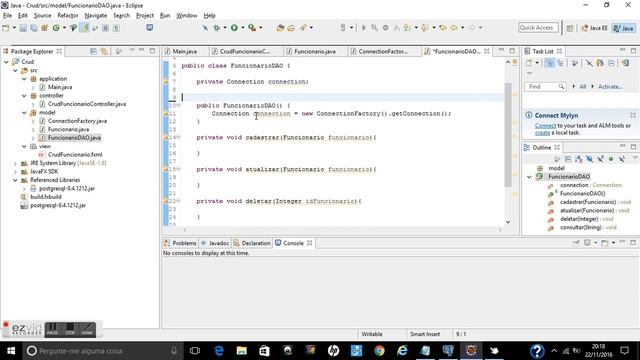The width and height of the screenshot is (640, 360).
Task: Click the Open Type toolbar icon
Action: pos(280,28)
